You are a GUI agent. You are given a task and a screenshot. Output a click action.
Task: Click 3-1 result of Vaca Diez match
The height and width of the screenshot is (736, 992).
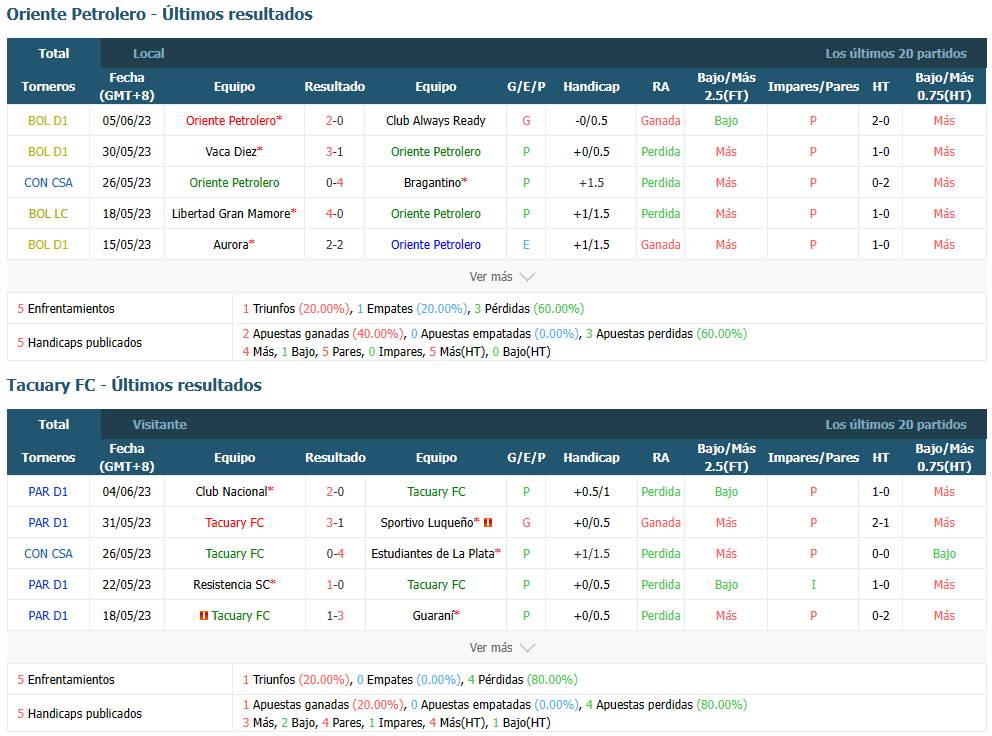[335, 151]
